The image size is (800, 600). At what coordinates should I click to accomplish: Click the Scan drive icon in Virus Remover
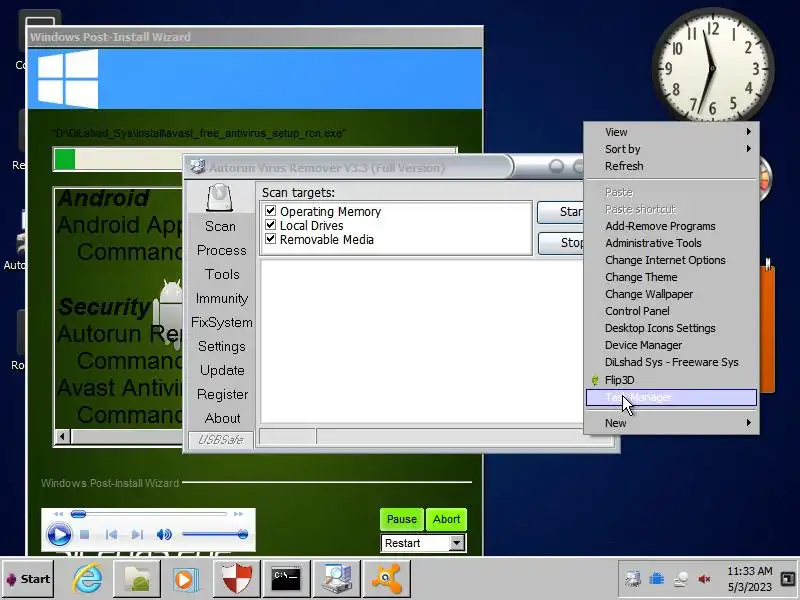(220, 198)
